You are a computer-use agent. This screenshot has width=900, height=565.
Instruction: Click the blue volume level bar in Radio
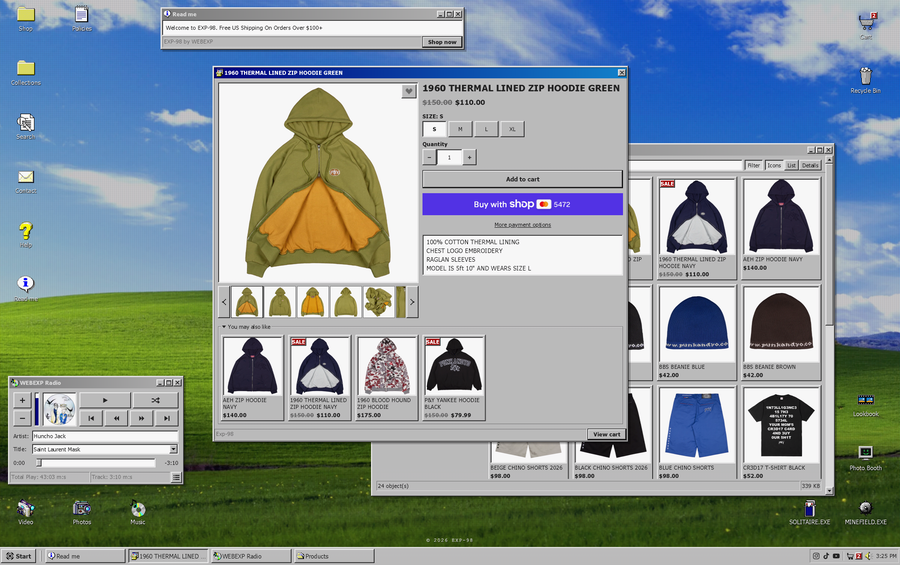coord(37,409)
